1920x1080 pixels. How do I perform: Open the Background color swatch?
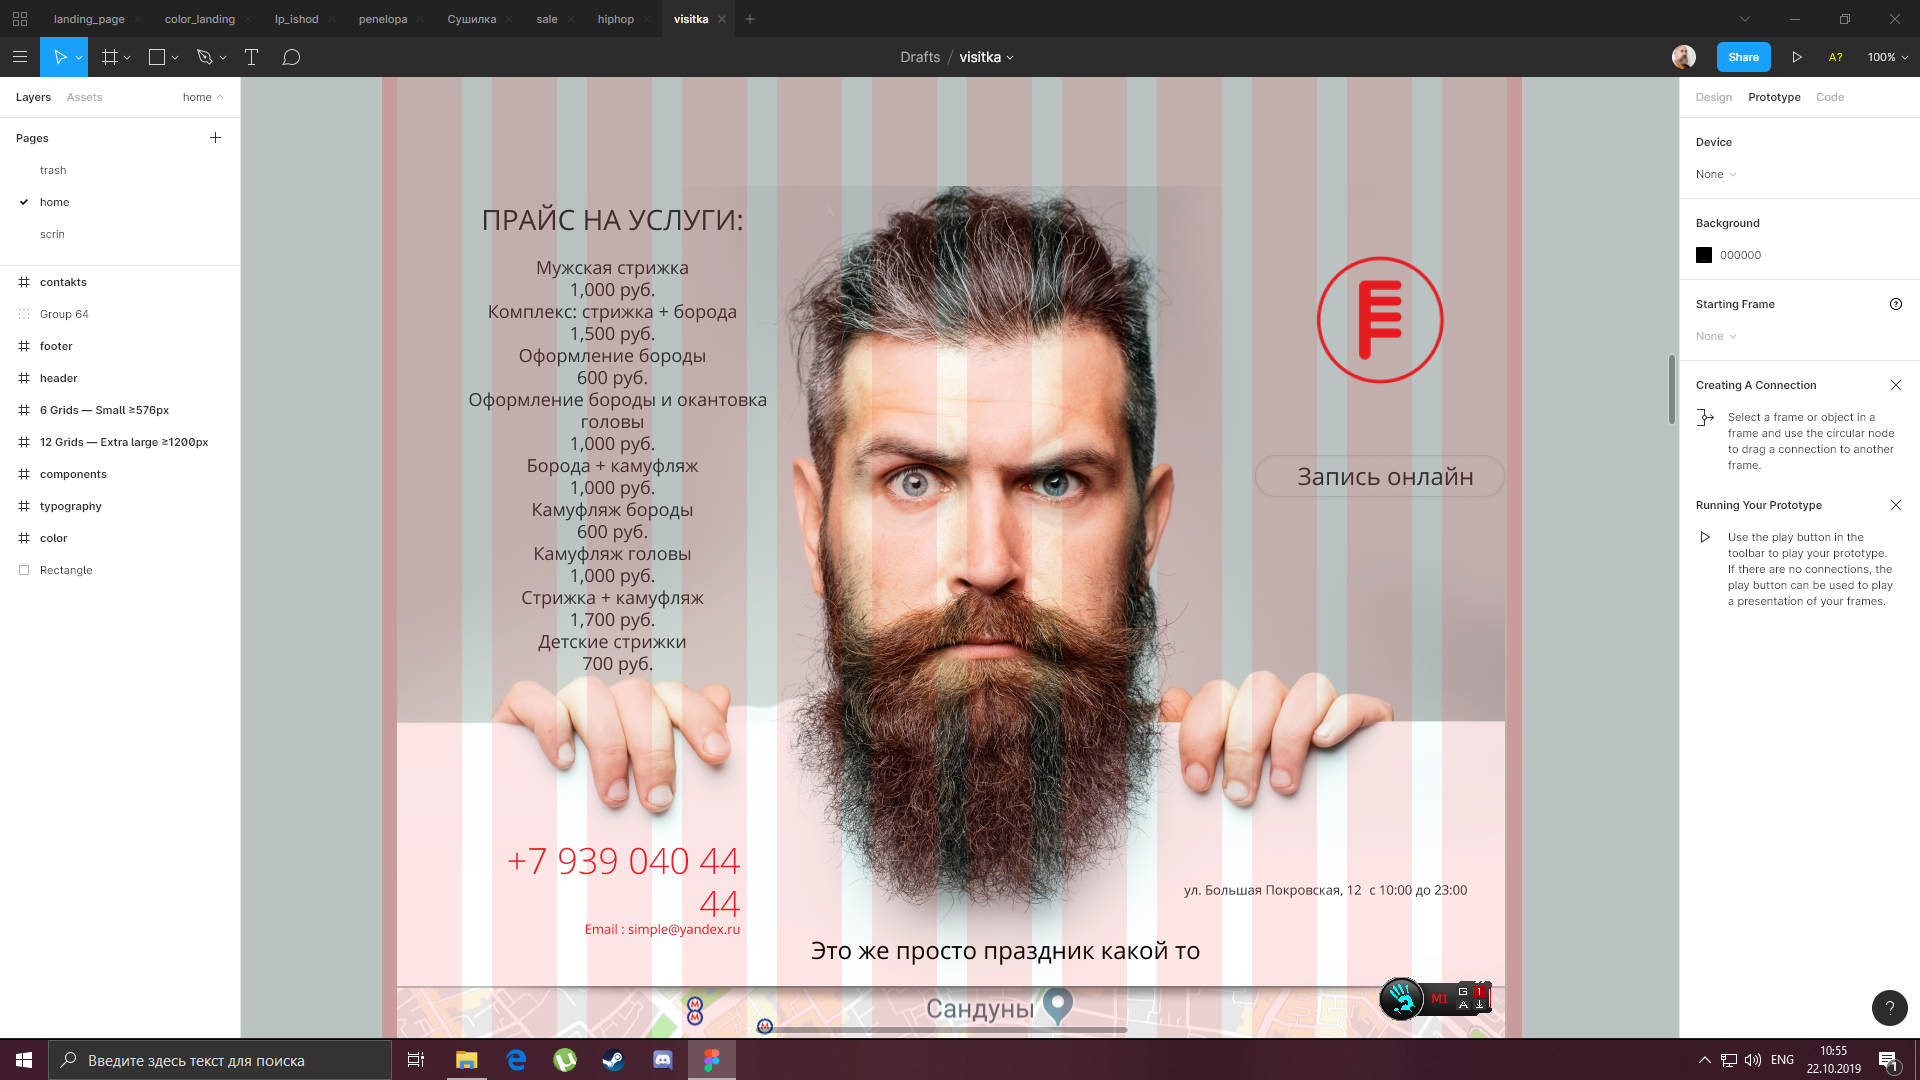pos(1704,255)
